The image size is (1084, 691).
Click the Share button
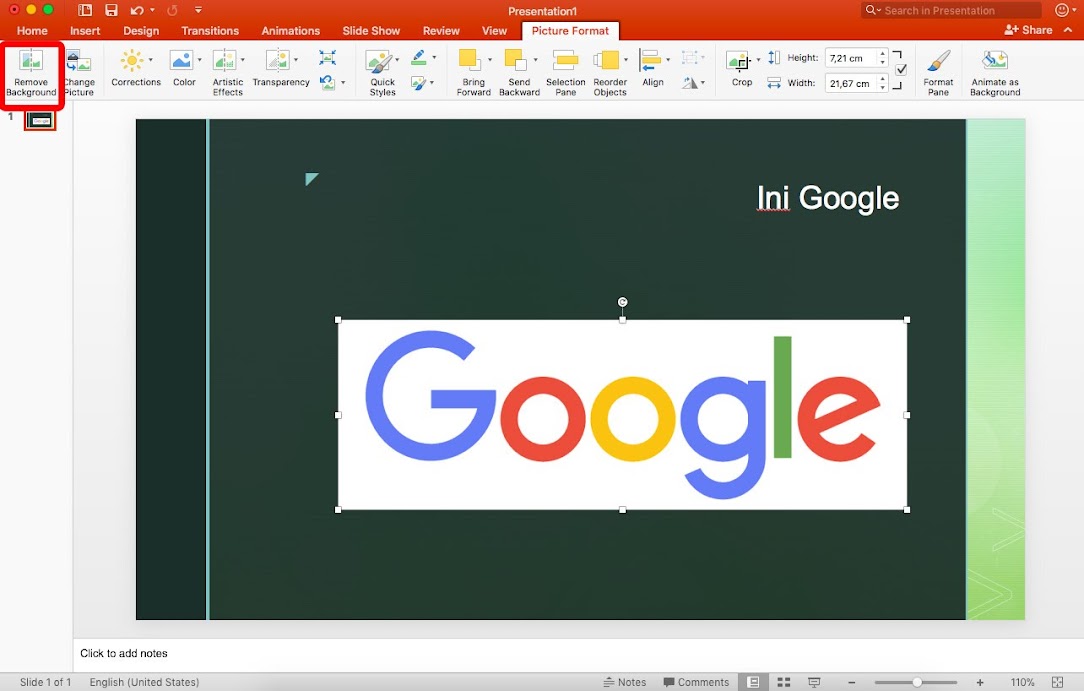click(1028, 30)
